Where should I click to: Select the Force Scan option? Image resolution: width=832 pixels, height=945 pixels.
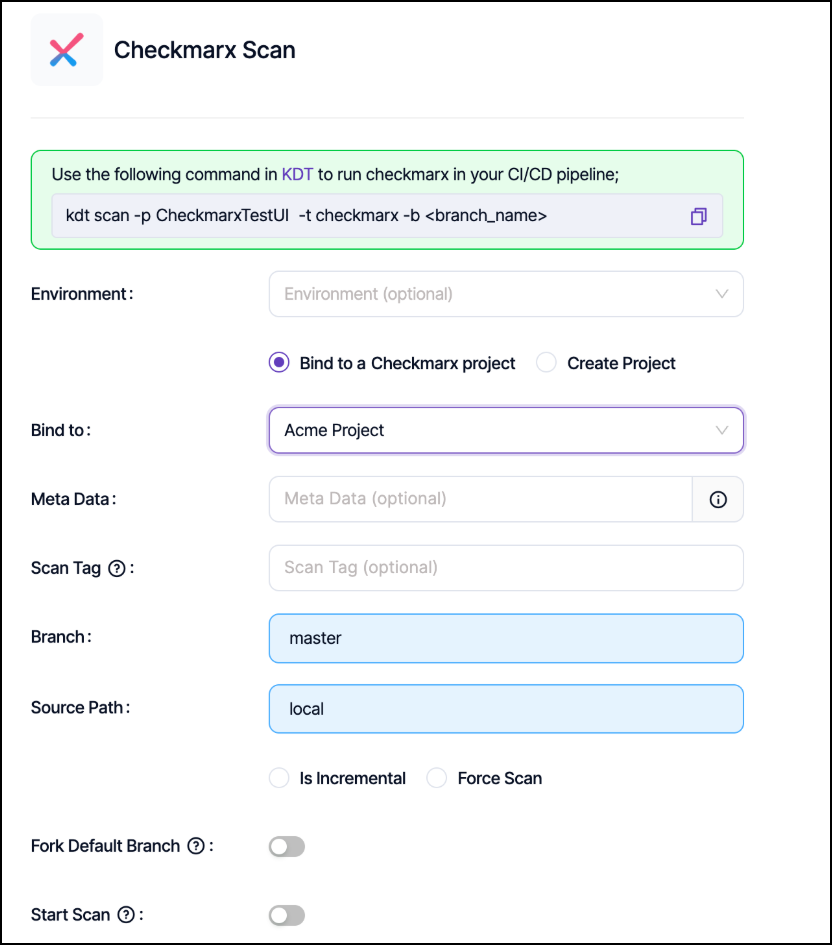[437, 778]
